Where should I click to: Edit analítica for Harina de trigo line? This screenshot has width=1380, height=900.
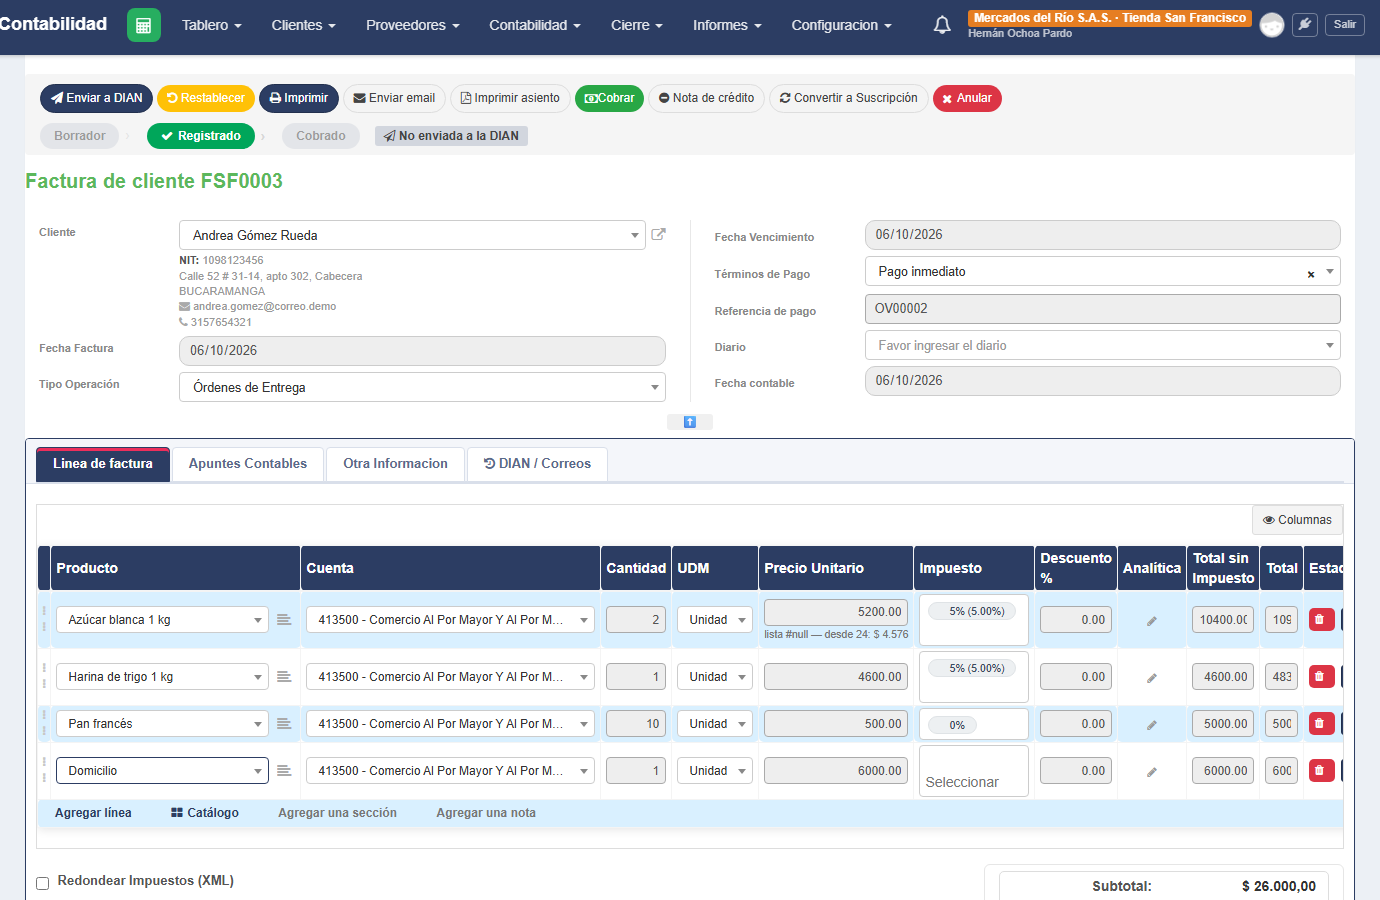pos(1152,678)
